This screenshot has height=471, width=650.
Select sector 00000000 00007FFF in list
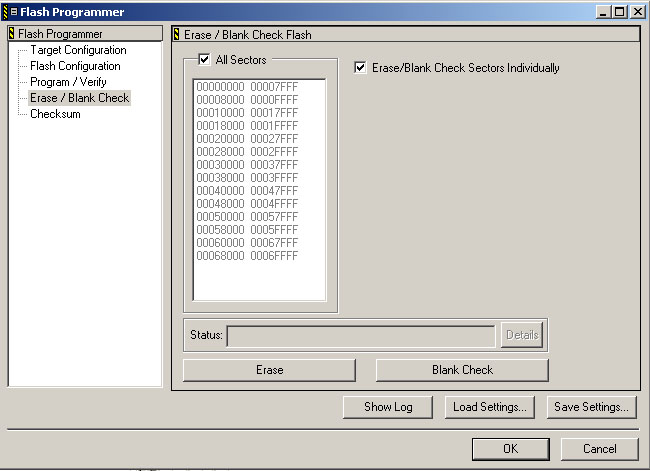coord(247,87)
